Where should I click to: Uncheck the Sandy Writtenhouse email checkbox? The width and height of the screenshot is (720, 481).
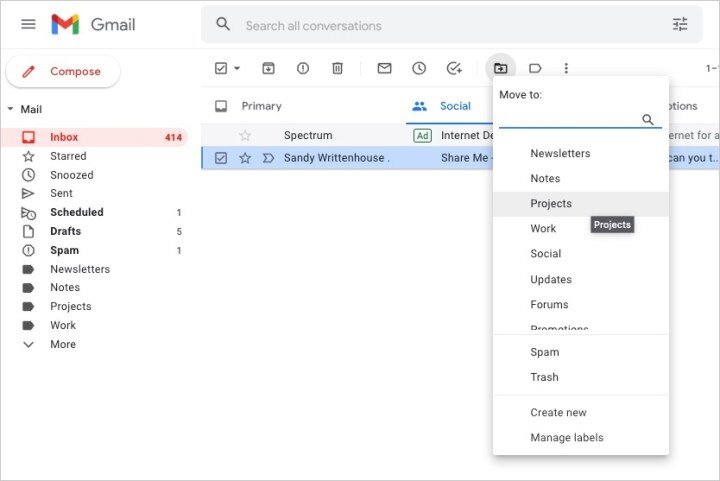click(x=221, y=158)
